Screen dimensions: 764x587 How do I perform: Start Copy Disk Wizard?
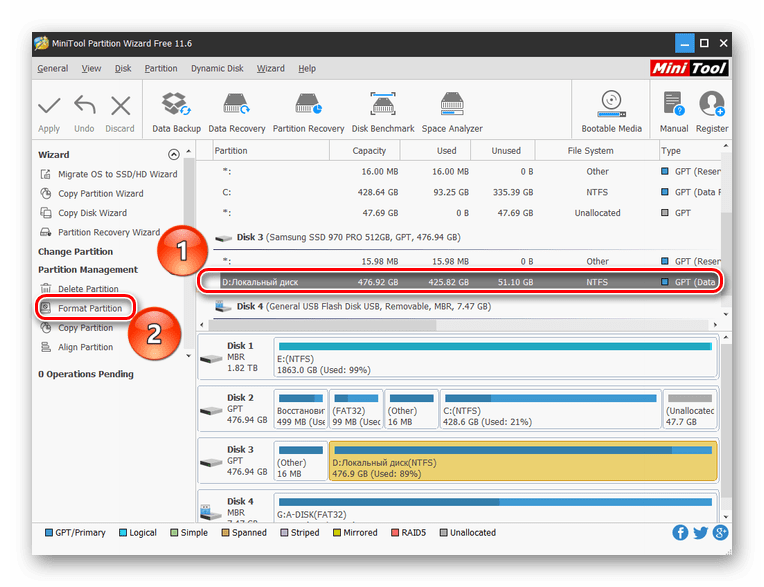(x=83, y=213)
